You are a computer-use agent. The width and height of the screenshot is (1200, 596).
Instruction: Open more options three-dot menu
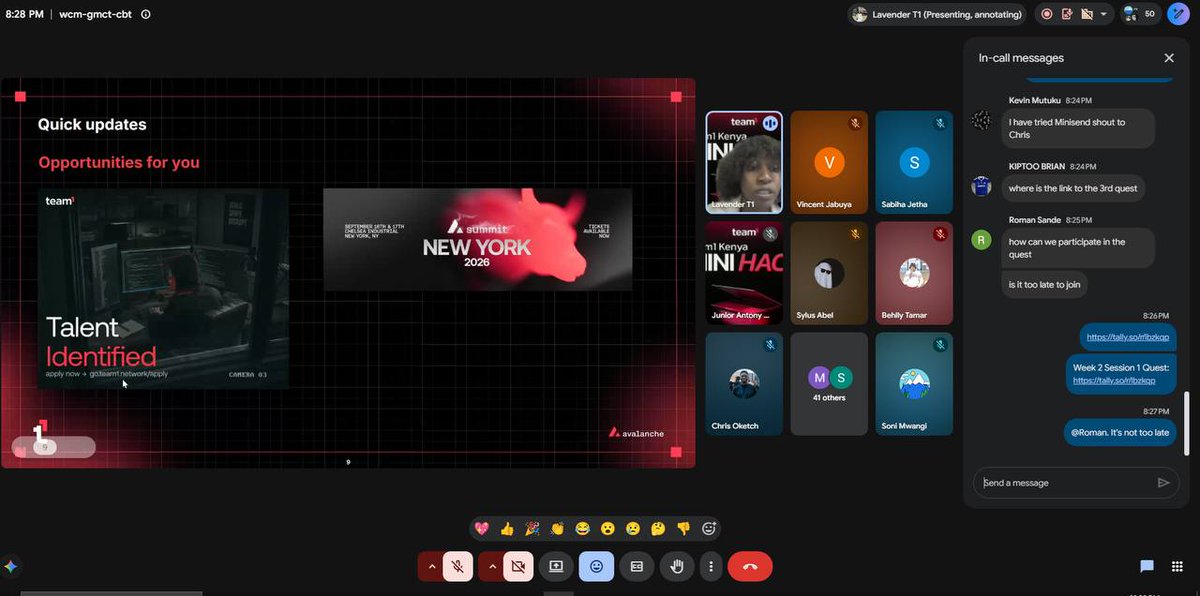click(711, 567)
